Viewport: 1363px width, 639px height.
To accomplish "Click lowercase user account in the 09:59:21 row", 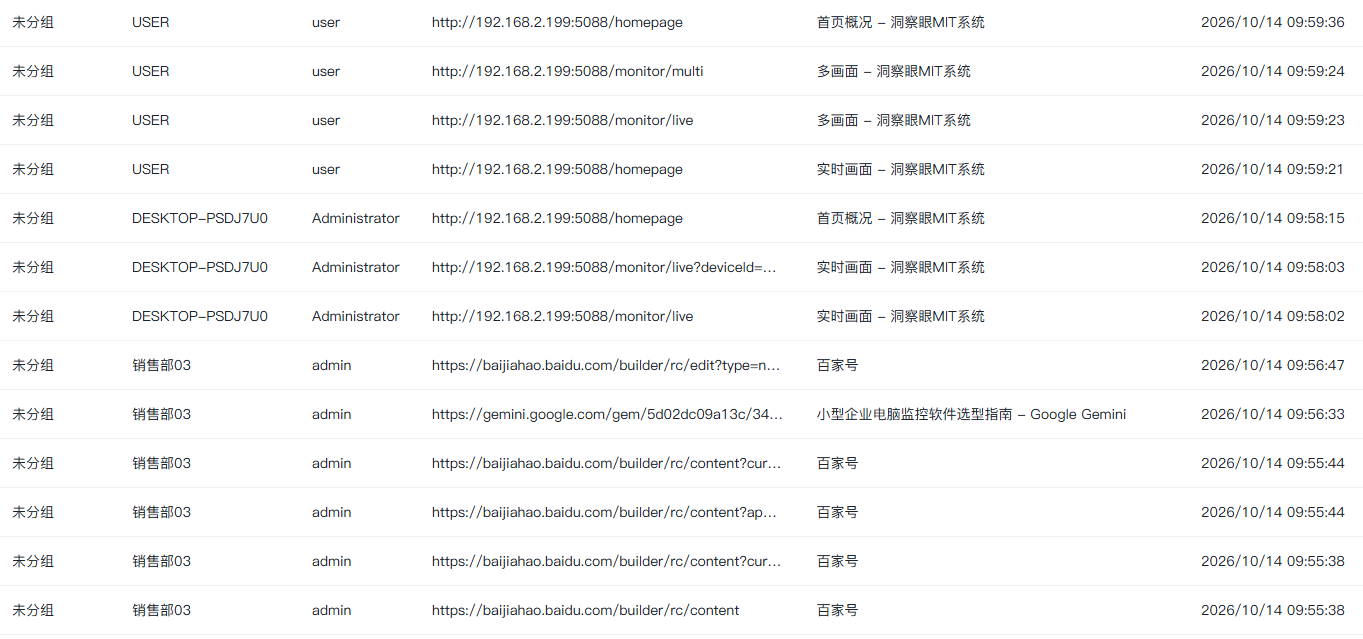I will [x=326, y=169].
